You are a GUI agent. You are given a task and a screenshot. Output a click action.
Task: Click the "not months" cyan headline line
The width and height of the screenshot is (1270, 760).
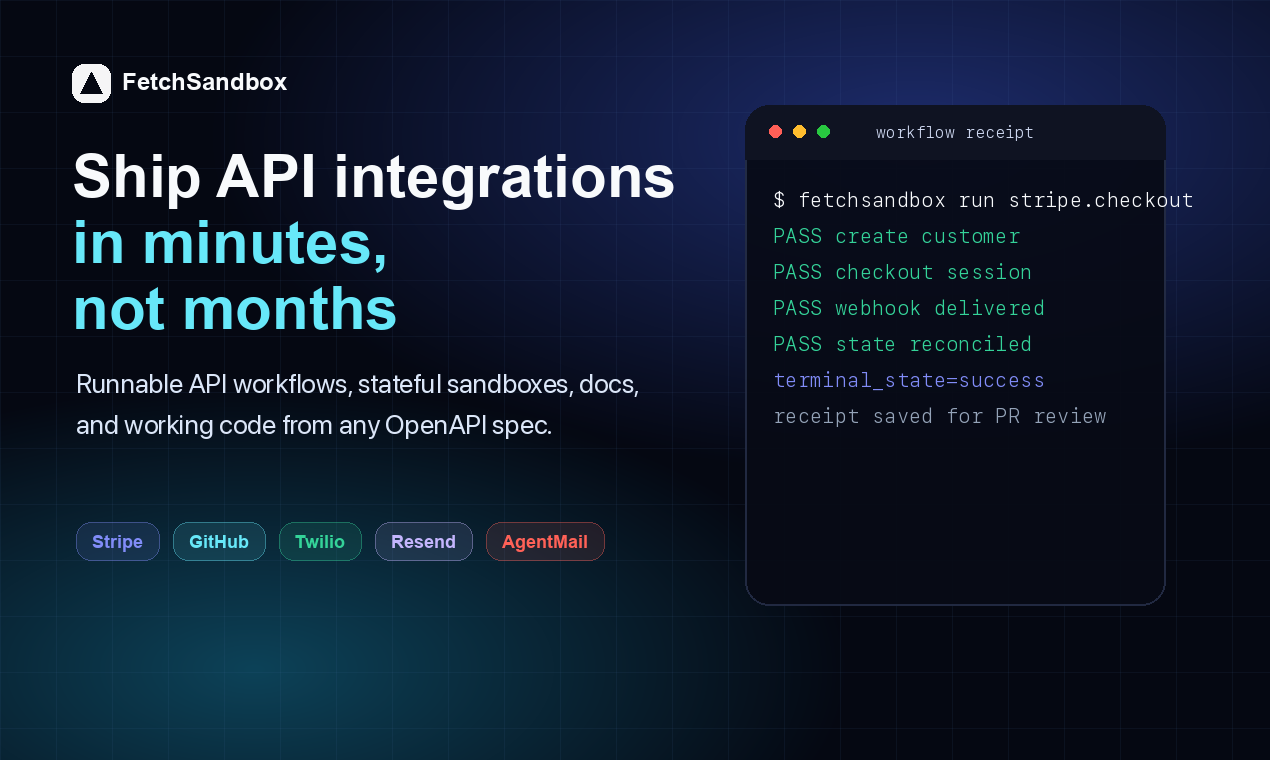[x=235, y=310]
